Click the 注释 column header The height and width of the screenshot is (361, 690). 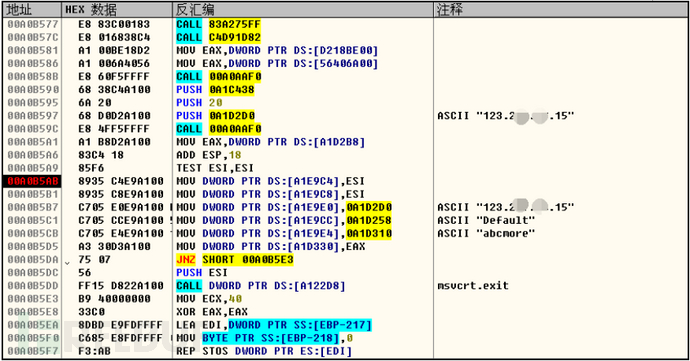click(x=561, y=10)
